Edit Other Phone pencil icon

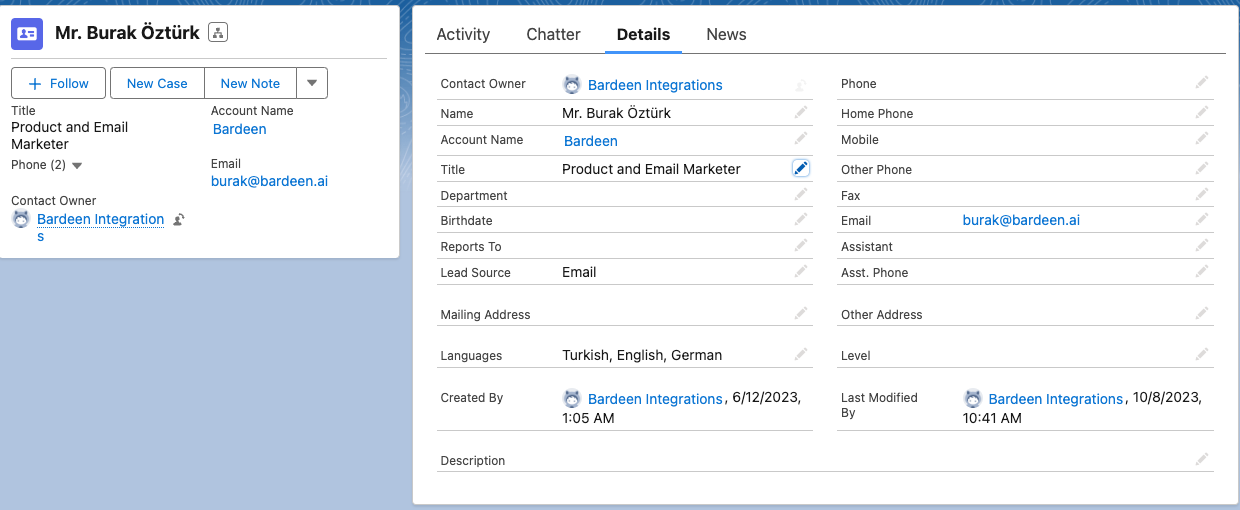[x=1202, y=168]
